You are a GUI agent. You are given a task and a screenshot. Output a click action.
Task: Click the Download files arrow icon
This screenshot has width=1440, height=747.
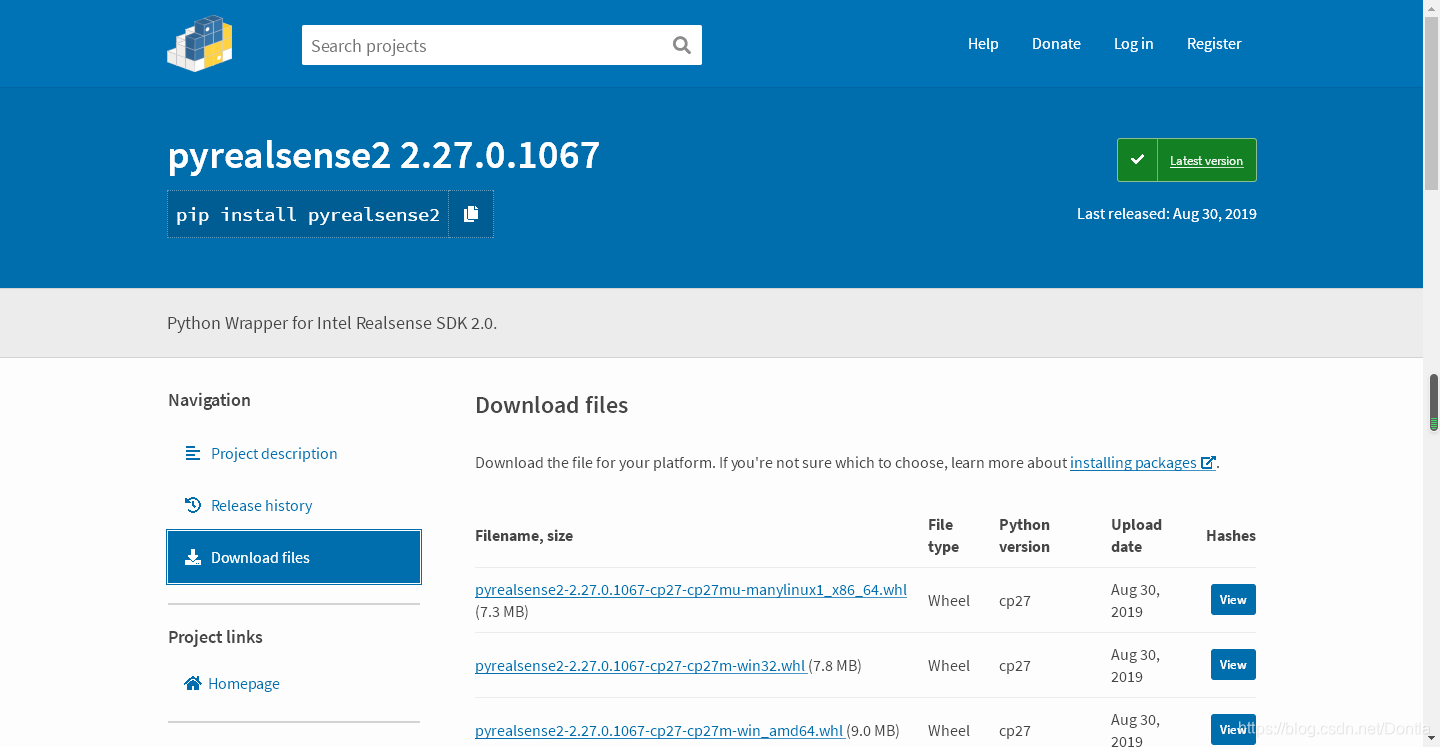pyautogui.click(x=193, y=557)
